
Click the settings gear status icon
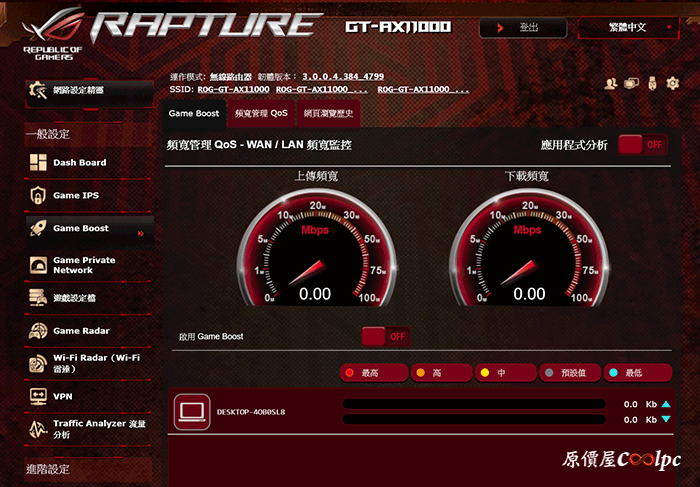pos(672,83)
